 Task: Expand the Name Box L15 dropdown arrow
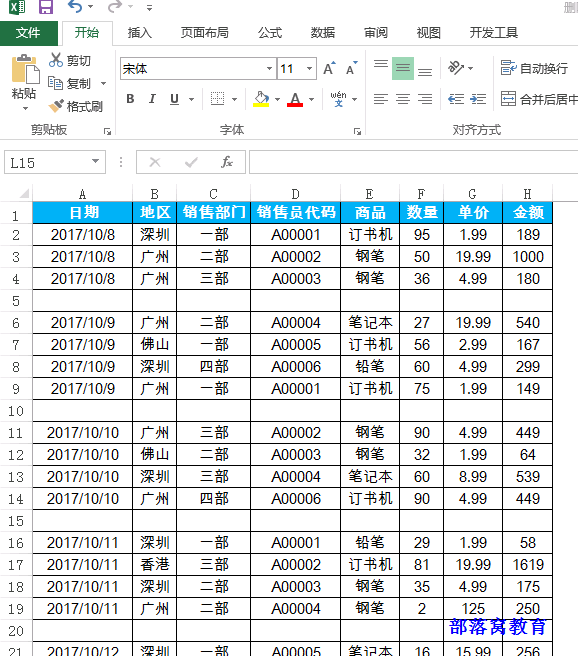pyautogui.click(x=95, y=161)
